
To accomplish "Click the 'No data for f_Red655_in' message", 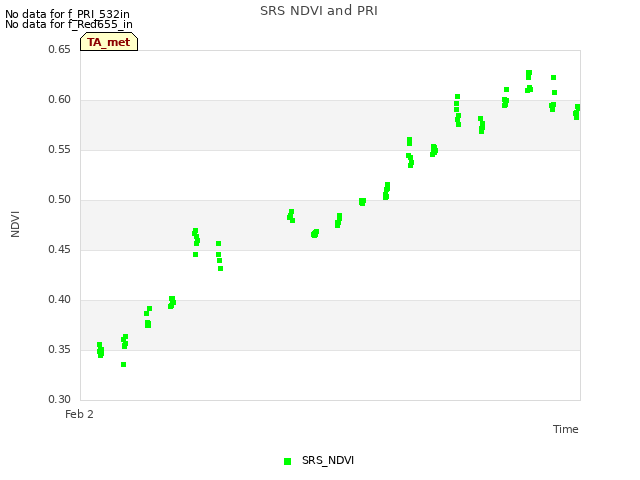I will tap(69, 24).
